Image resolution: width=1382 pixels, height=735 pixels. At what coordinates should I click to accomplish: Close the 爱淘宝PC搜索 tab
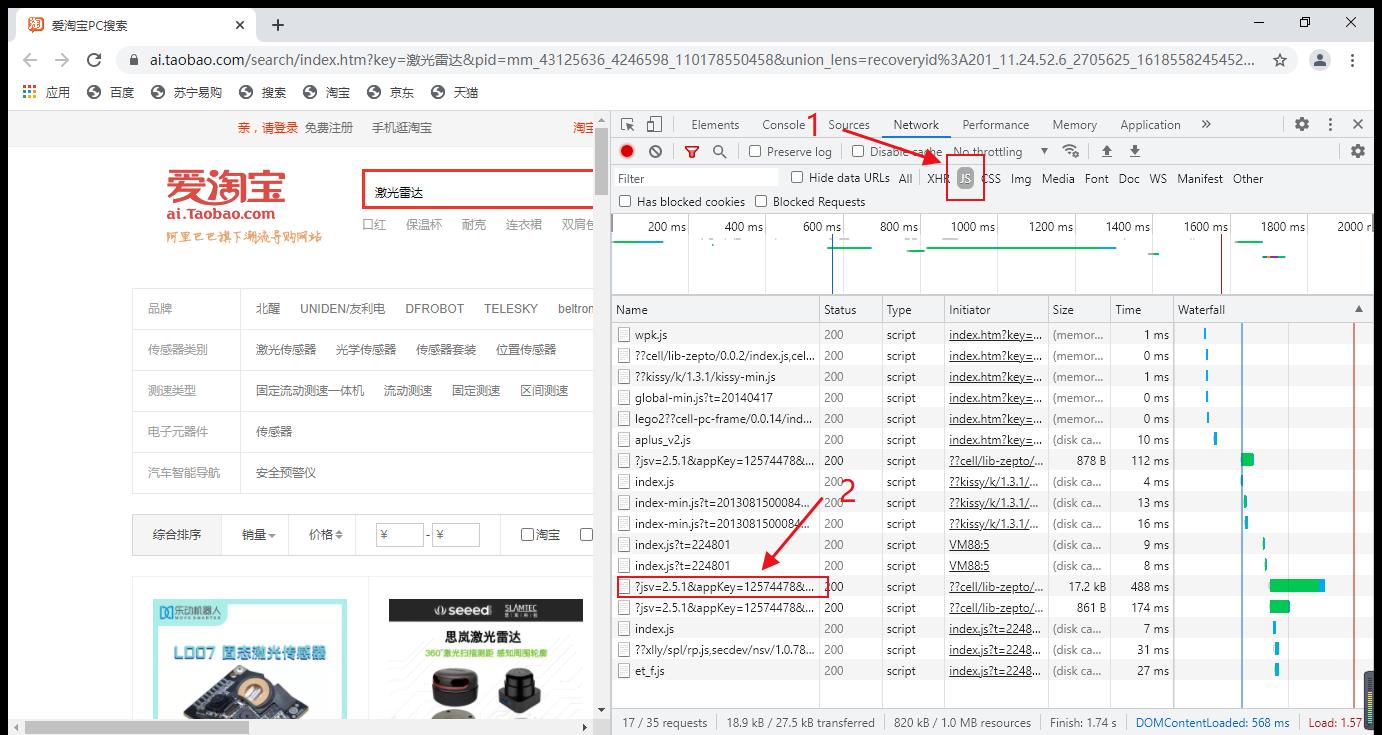click(x=240, y=25)
